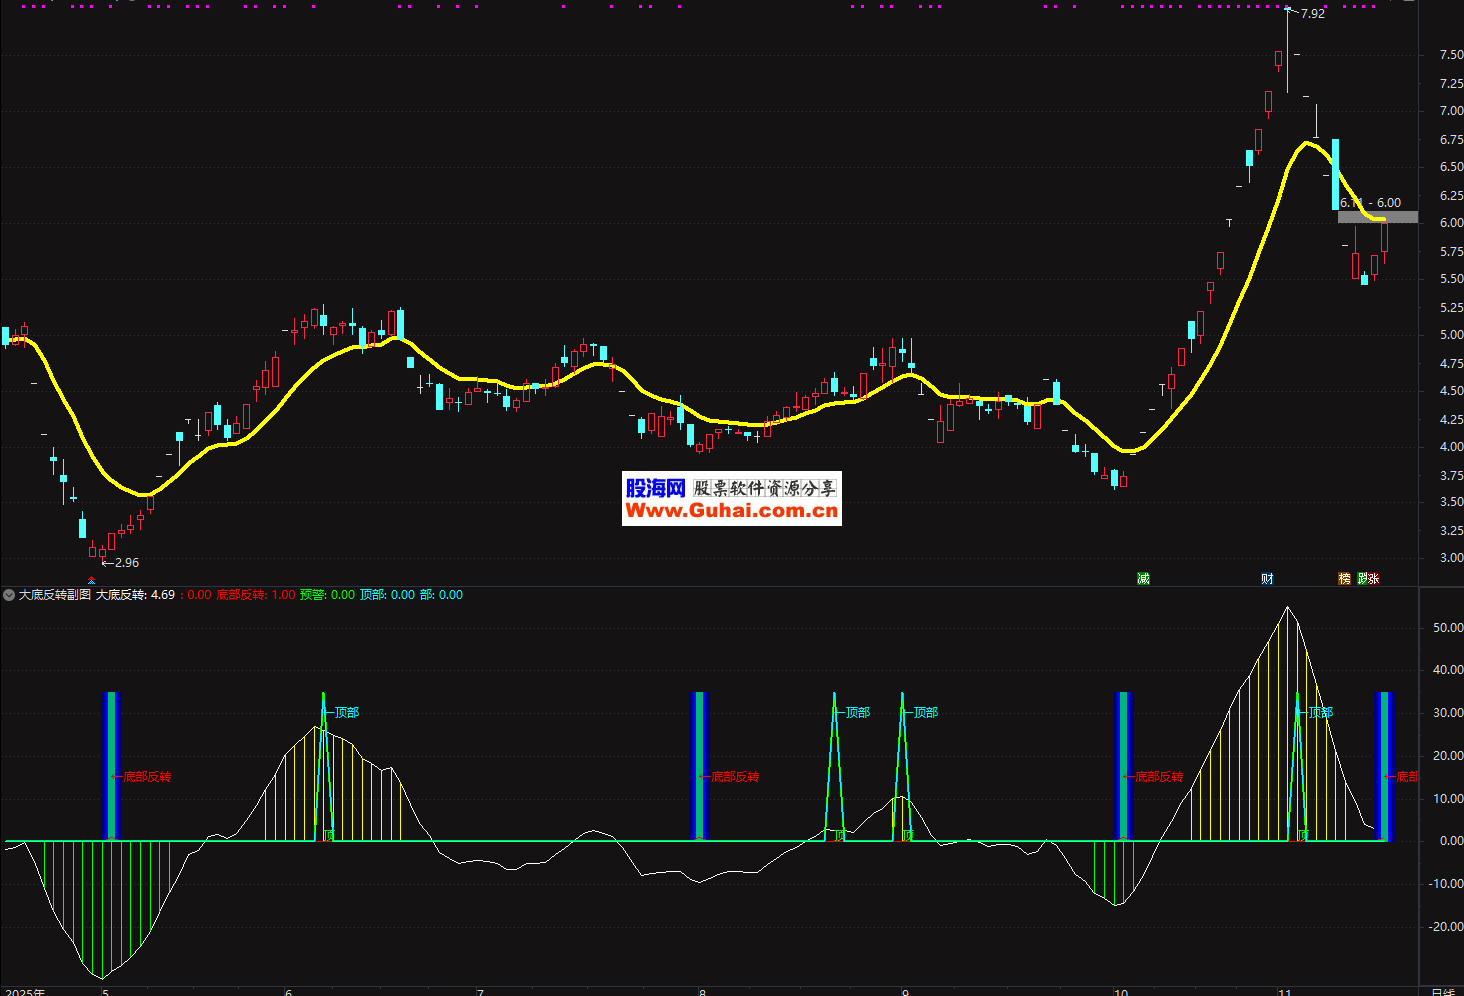The width and height of the screenshot is (1464, 996).
Task: Select the 底部反转 signal bar near month 10
Action: click(x=1123, y=765)
